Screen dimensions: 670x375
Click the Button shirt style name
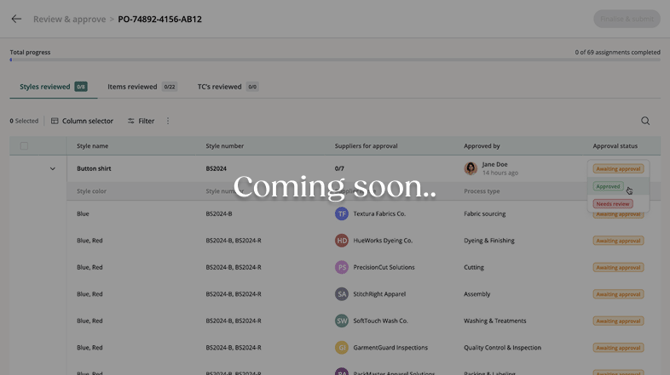(x=94, y=169)
